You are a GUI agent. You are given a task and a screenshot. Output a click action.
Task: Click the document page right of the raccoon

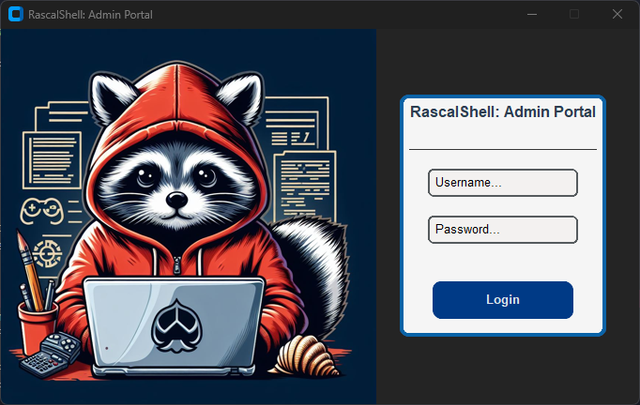[305, 186]
